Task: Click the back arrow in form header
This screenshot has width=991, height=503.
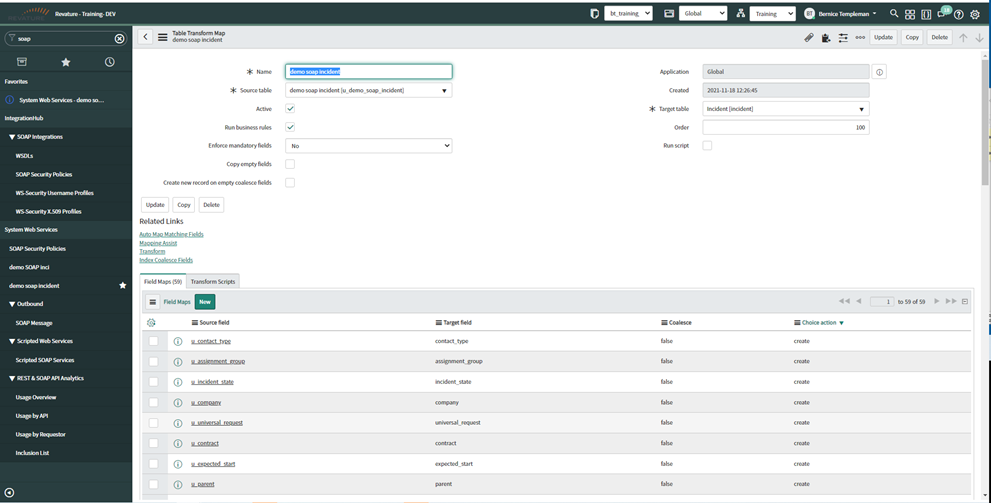Action: tap(145, 37)
